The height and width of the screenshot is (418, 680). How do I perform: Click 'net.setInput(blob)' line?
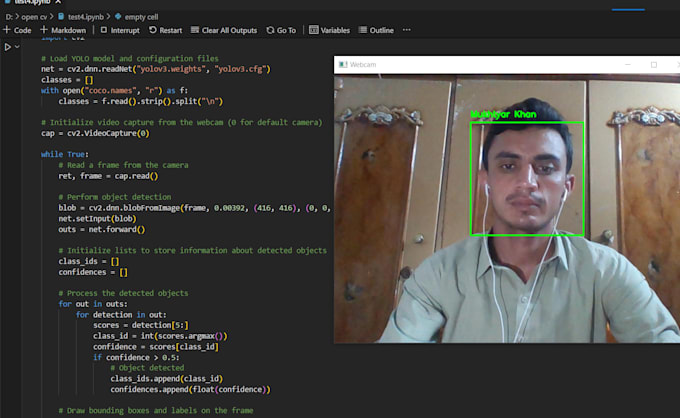pyautogui.click(x=97, y=219)
